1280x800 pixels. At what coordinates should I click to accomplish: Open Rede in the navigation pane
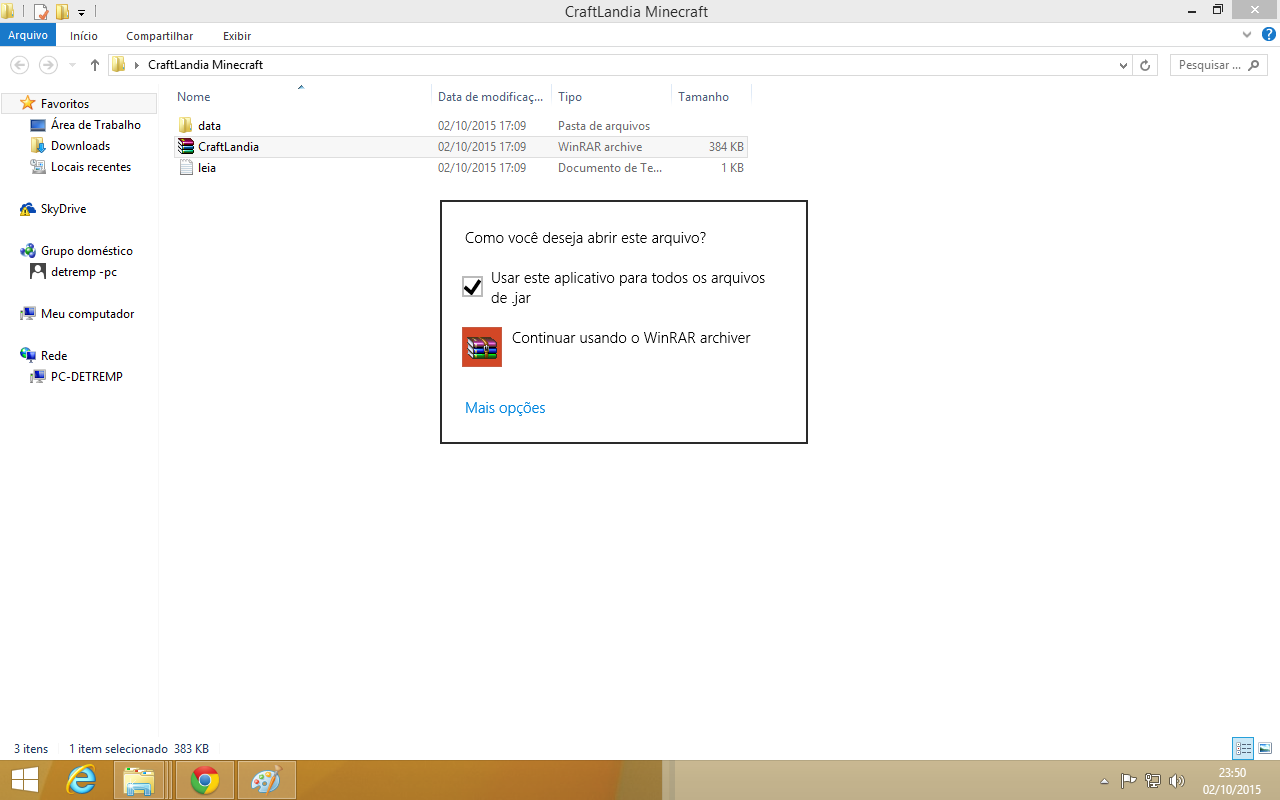[54, 356]
